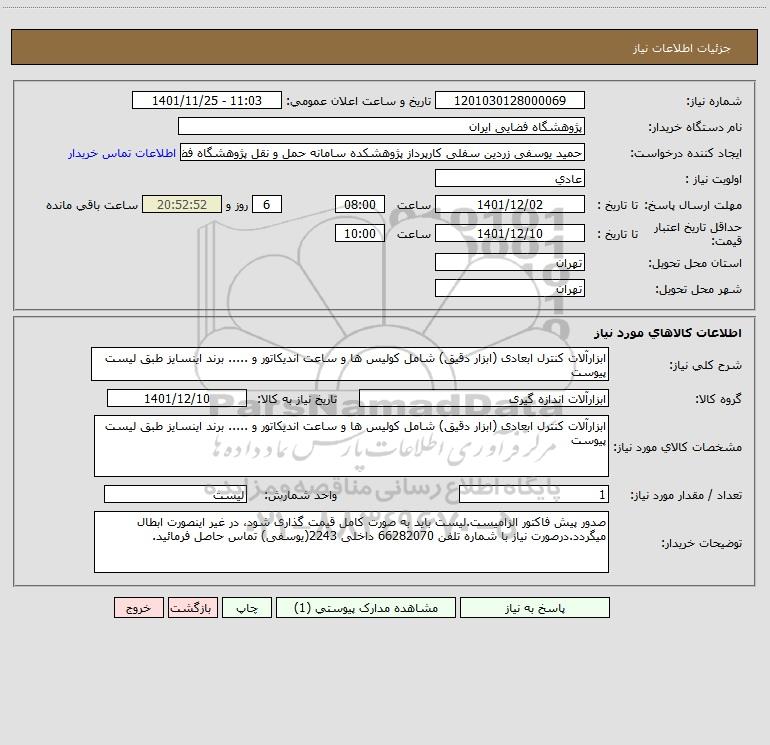Click price validity date 1401/12/10
This screenshot has width=770, height=745.
click(x=510, y=233)
